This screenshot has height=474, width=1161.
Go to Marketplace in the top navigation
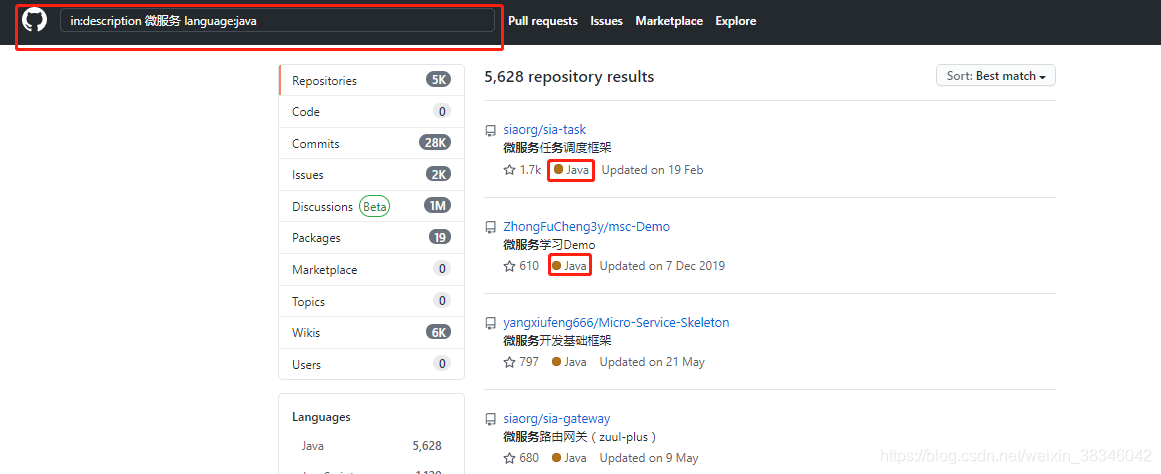click(669, 21)
